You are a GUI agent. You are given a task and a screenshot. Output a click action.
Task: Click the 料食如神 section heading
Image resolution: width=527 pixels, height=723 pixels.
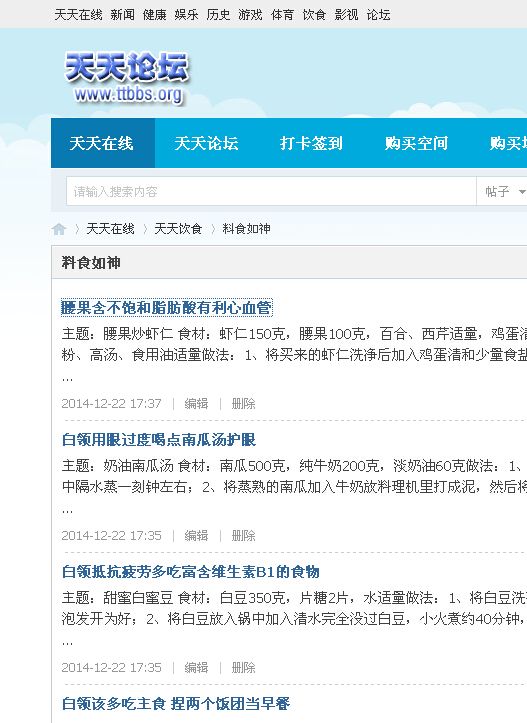tap(91, 263)
